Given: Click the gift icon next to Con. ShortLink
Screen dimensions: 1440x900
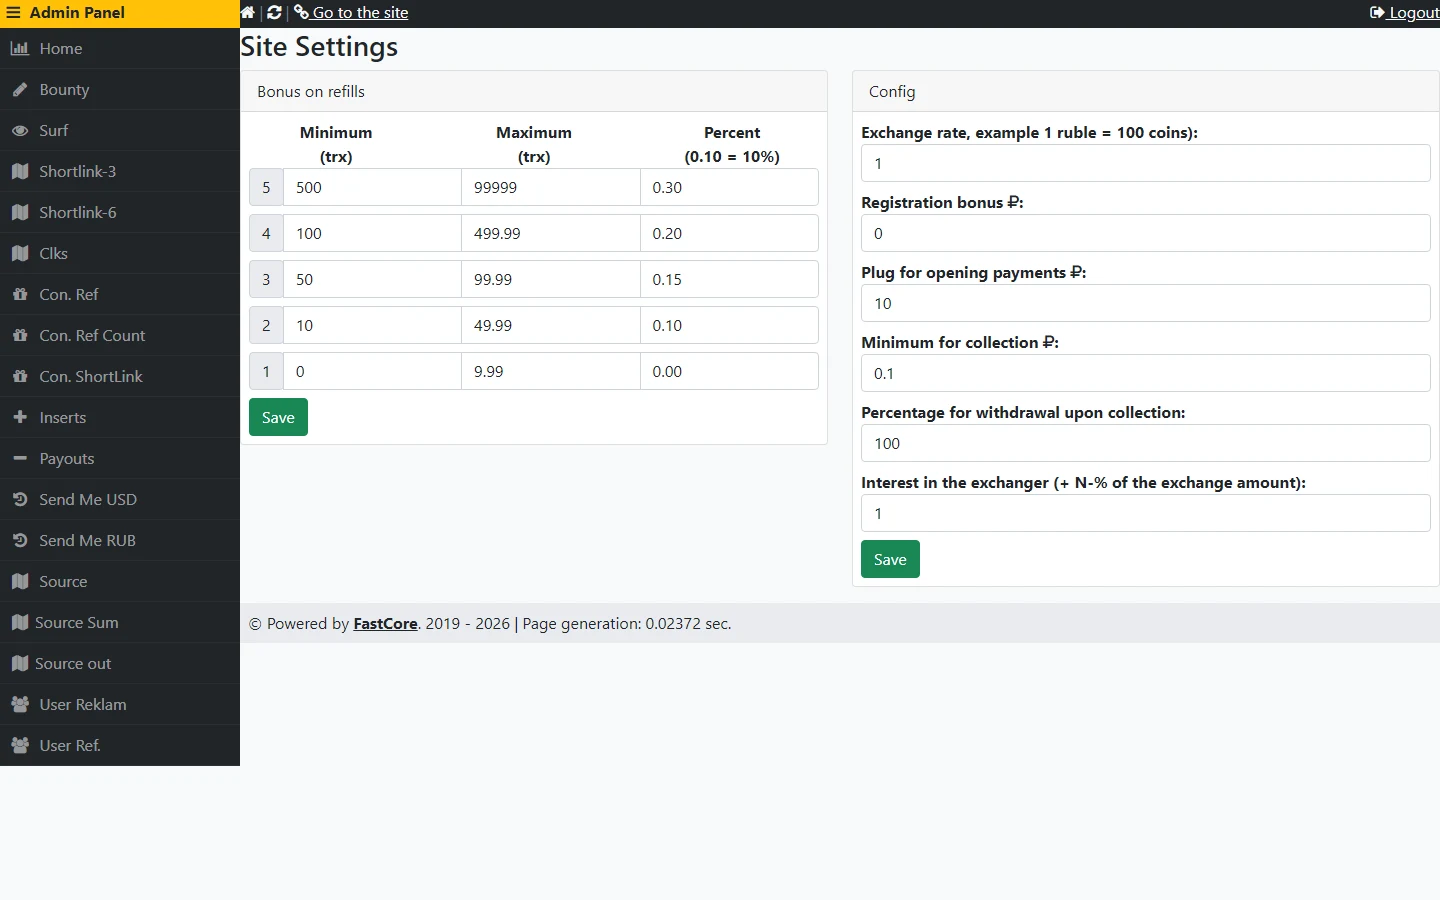Looking at the screenshot, I should [x=20, y=376].
